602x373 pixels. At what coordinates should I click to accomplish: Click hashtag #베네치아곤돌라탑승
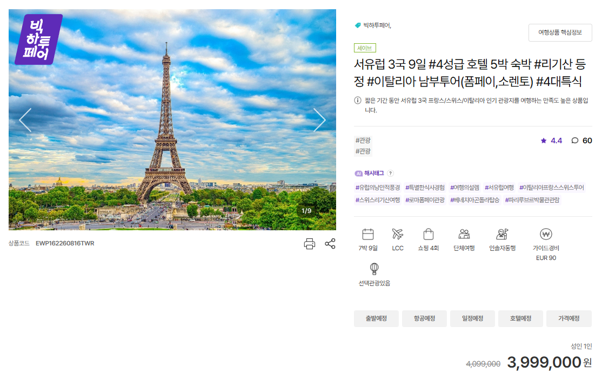pos(475,200)
